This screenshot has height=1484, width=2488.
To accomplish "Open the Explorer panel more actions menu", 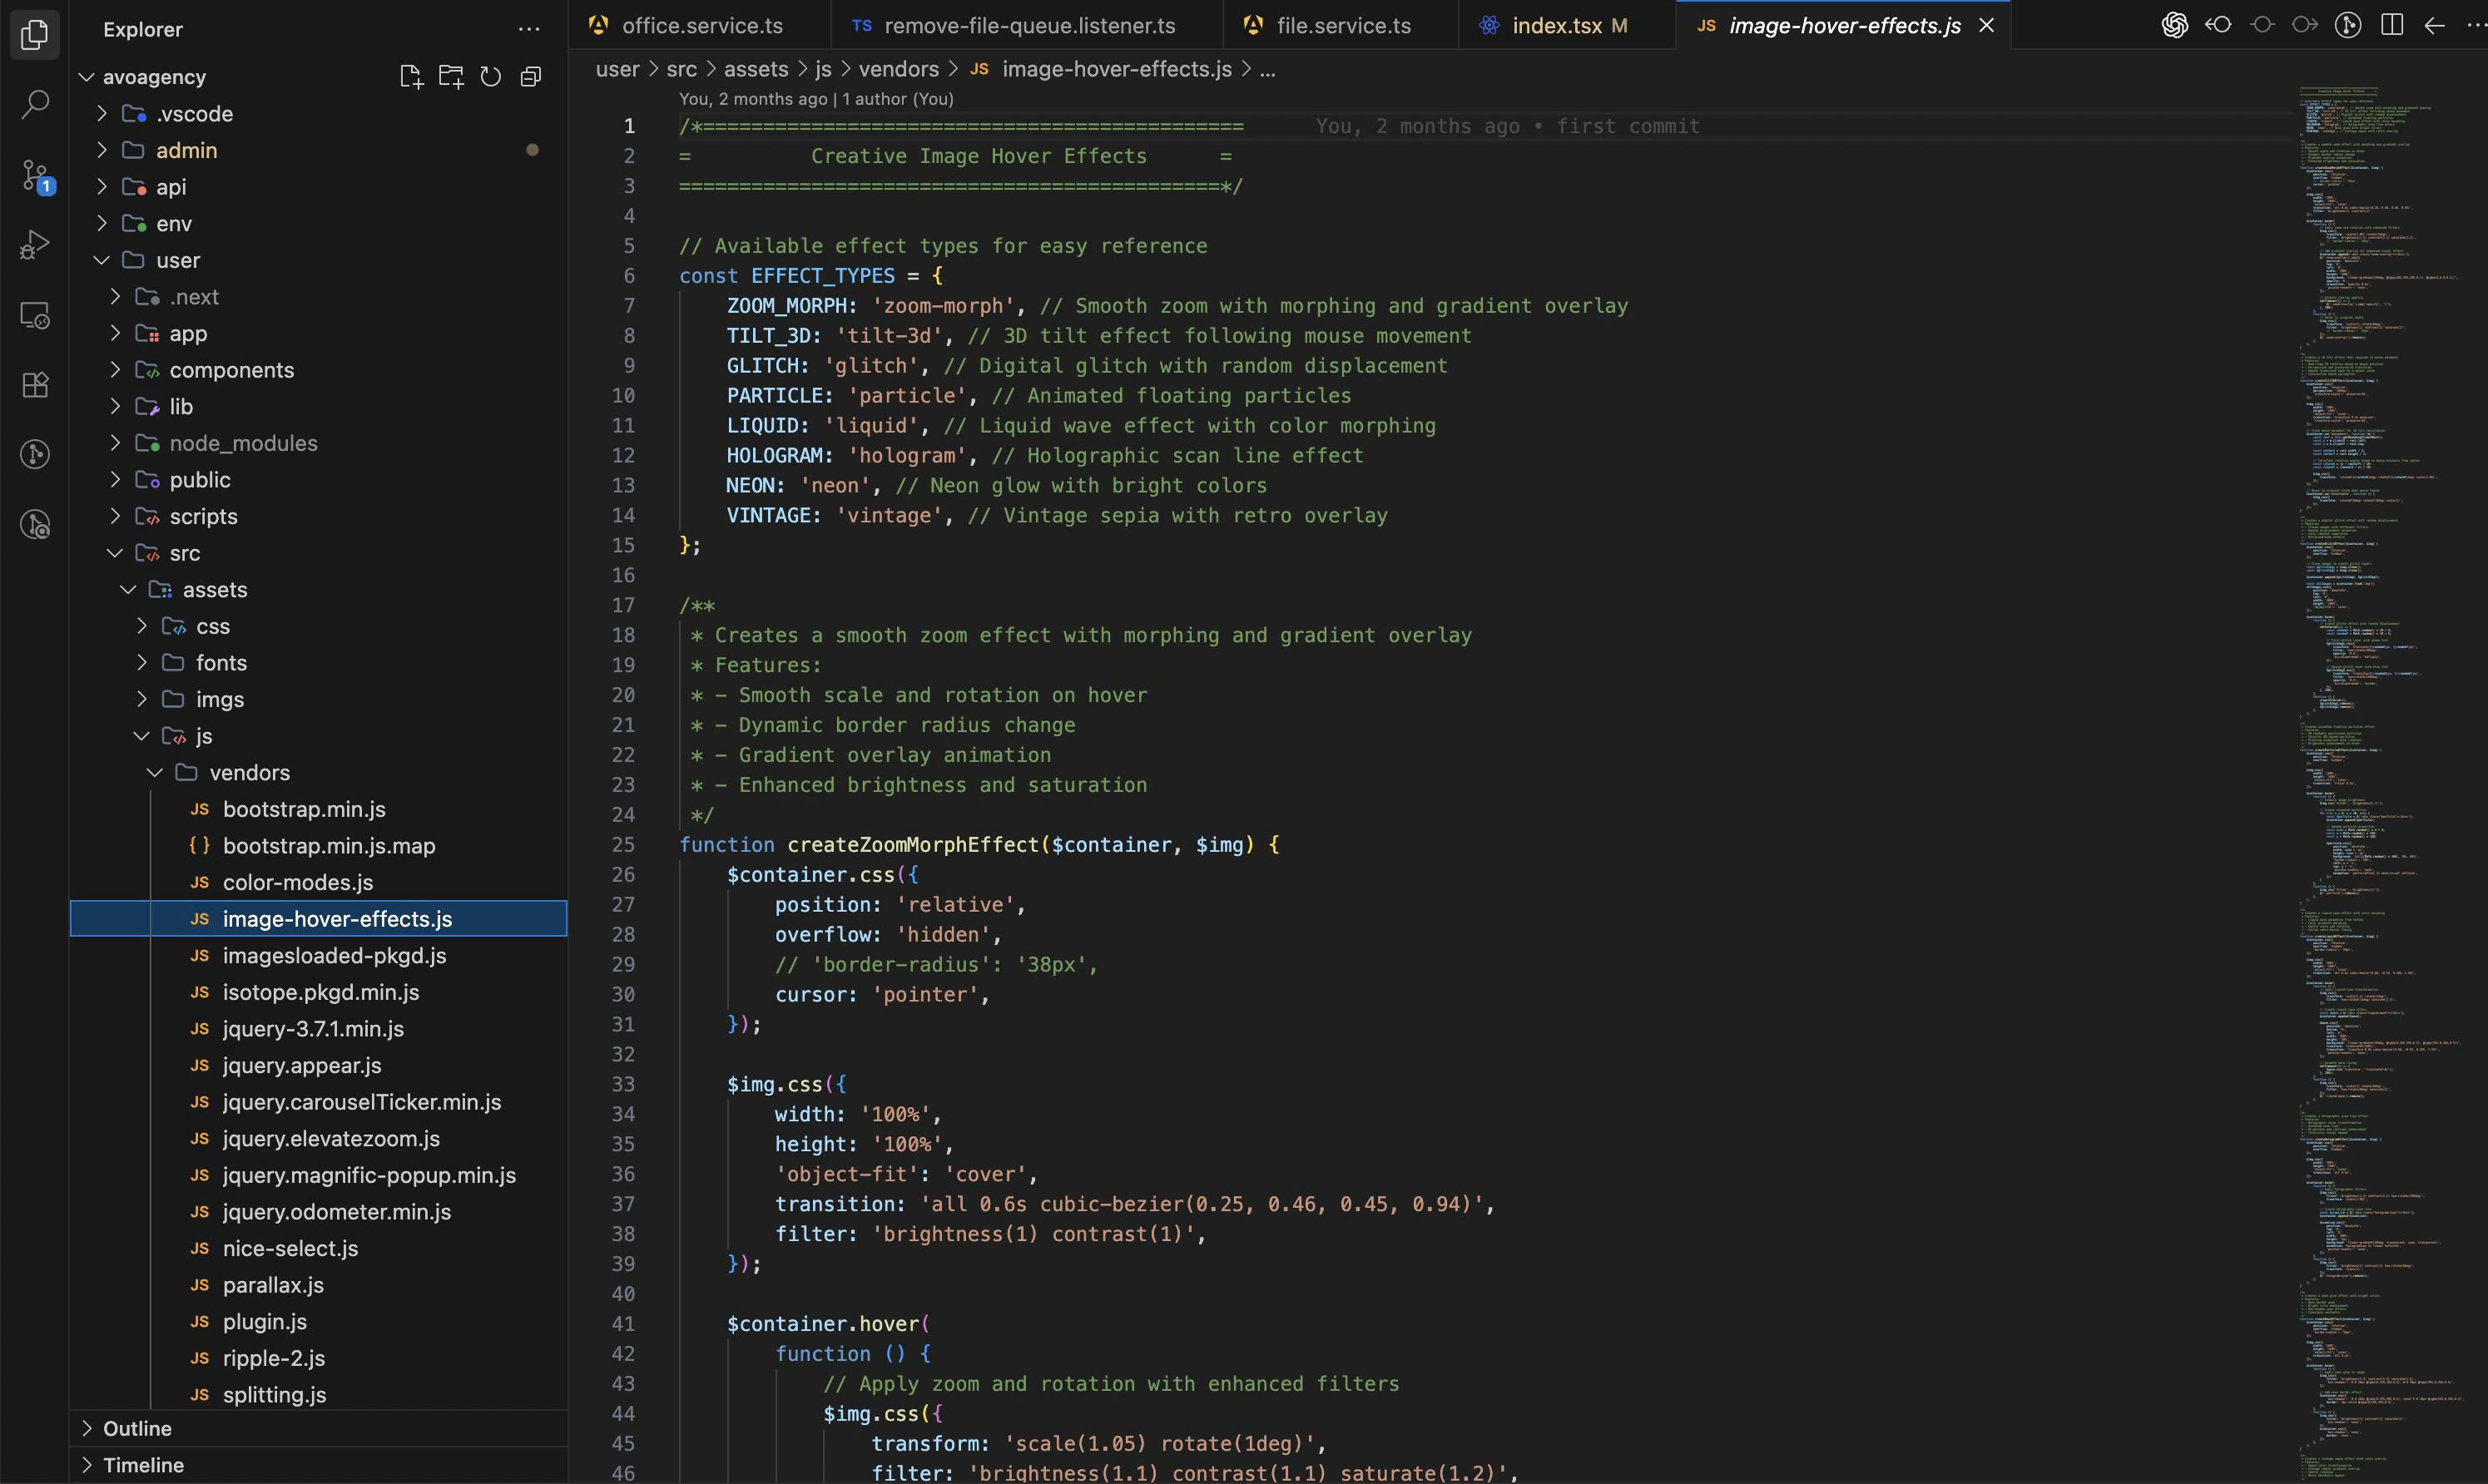I will [x=529, y=29].
